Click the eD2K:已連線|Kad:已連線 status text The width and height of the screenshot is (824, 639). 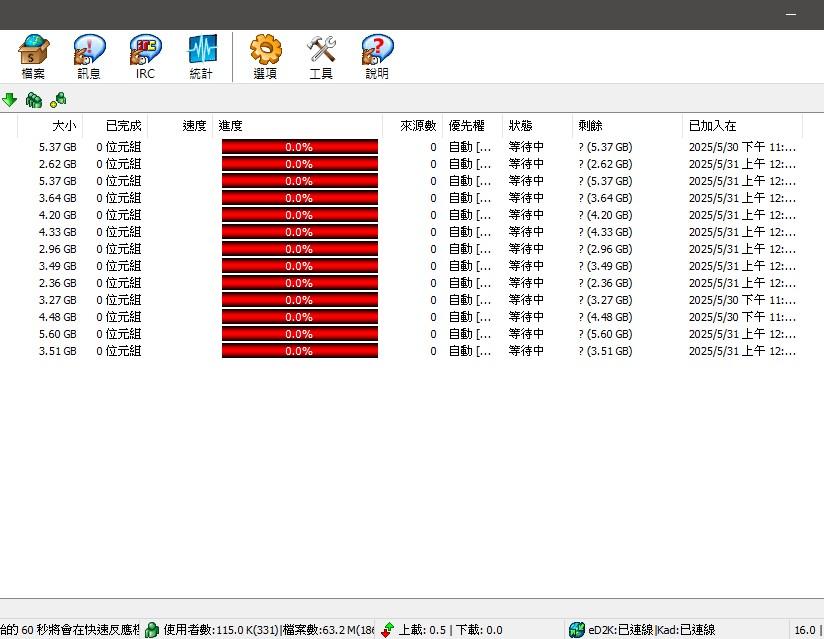[652, 630]
